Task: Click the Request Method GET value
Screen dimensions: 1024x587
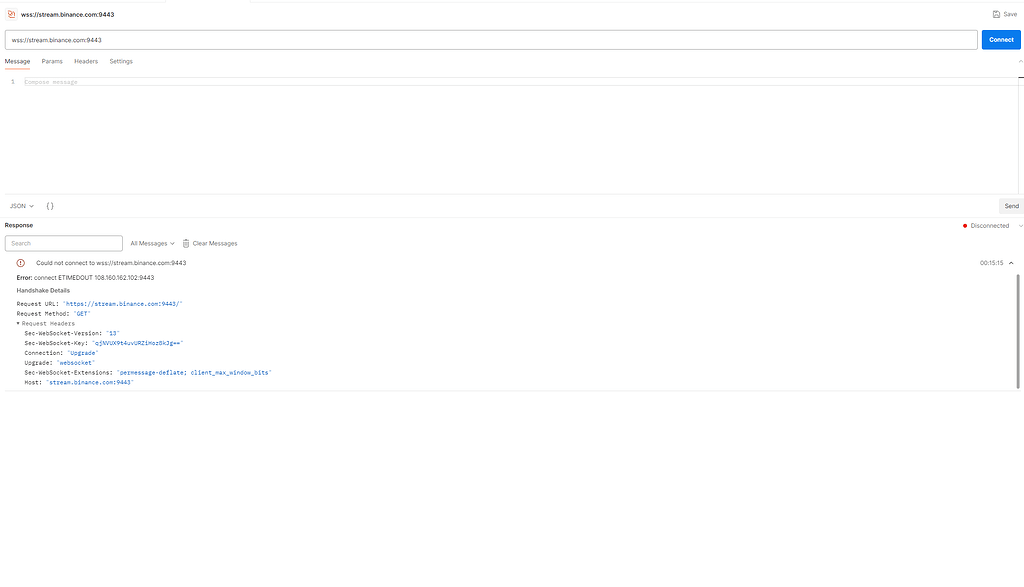Action: click(82, 314)
